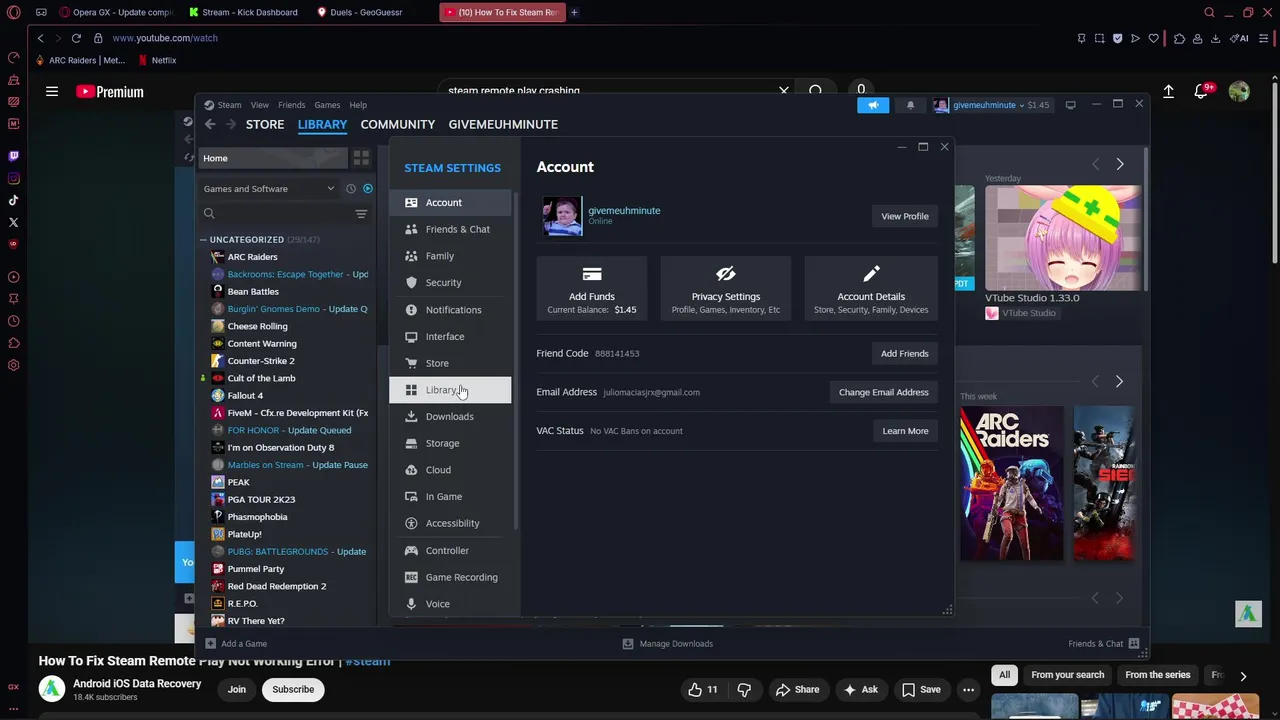
Task: Select Counter-Strike 2 in the game list
Action: [x=261, y=361]
